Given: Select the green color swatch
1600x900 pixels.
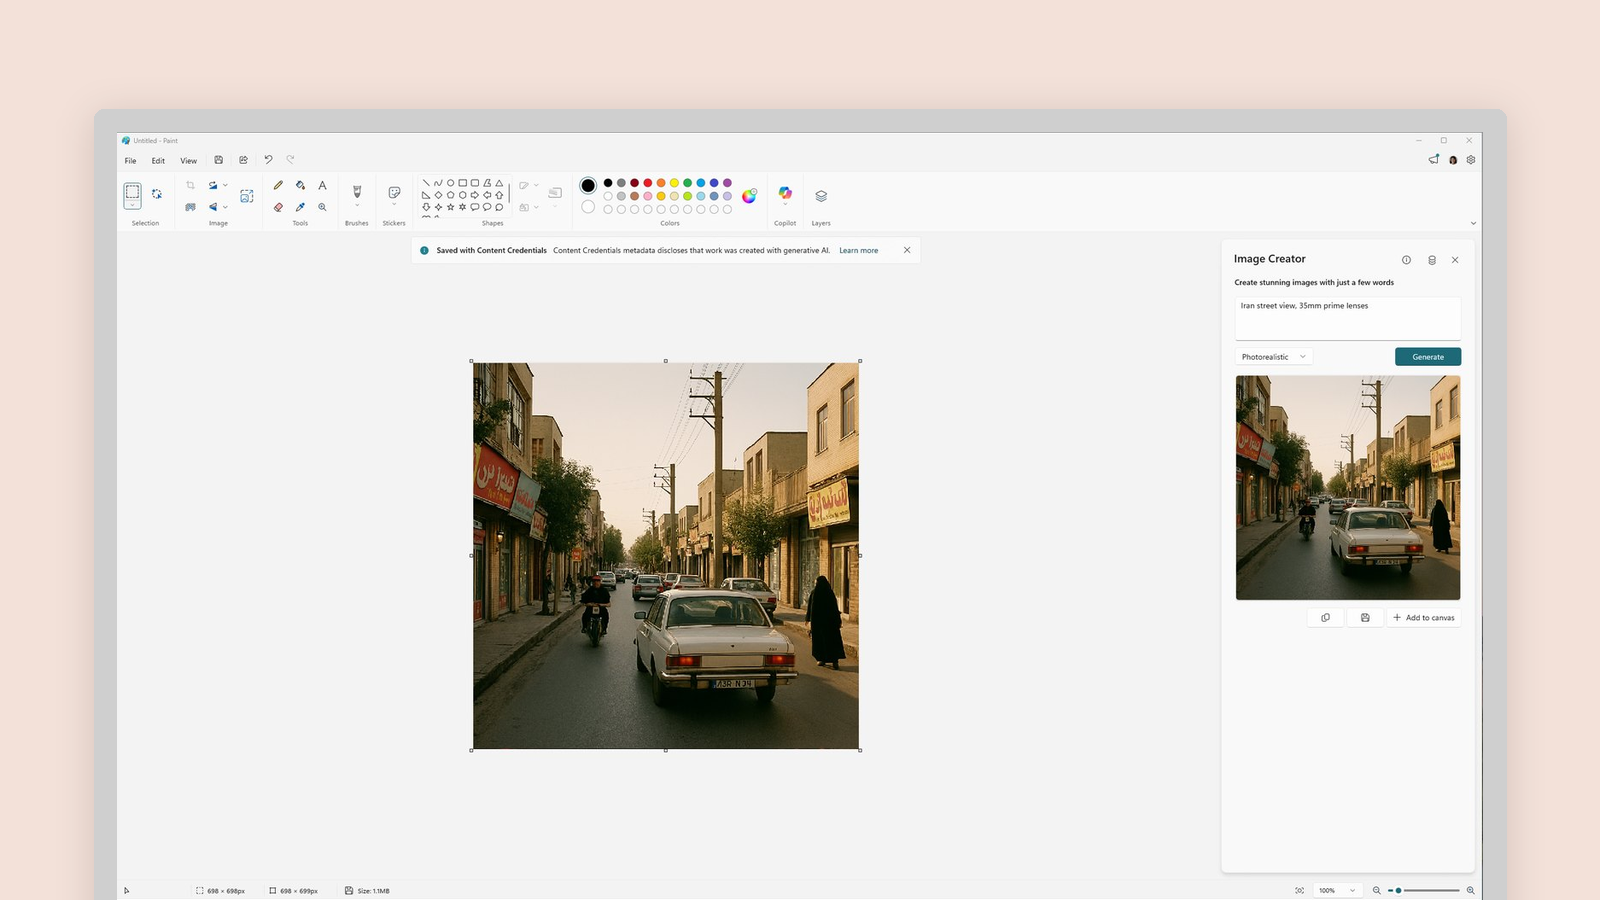Looking at the screenshot, I should coord(688,183).
